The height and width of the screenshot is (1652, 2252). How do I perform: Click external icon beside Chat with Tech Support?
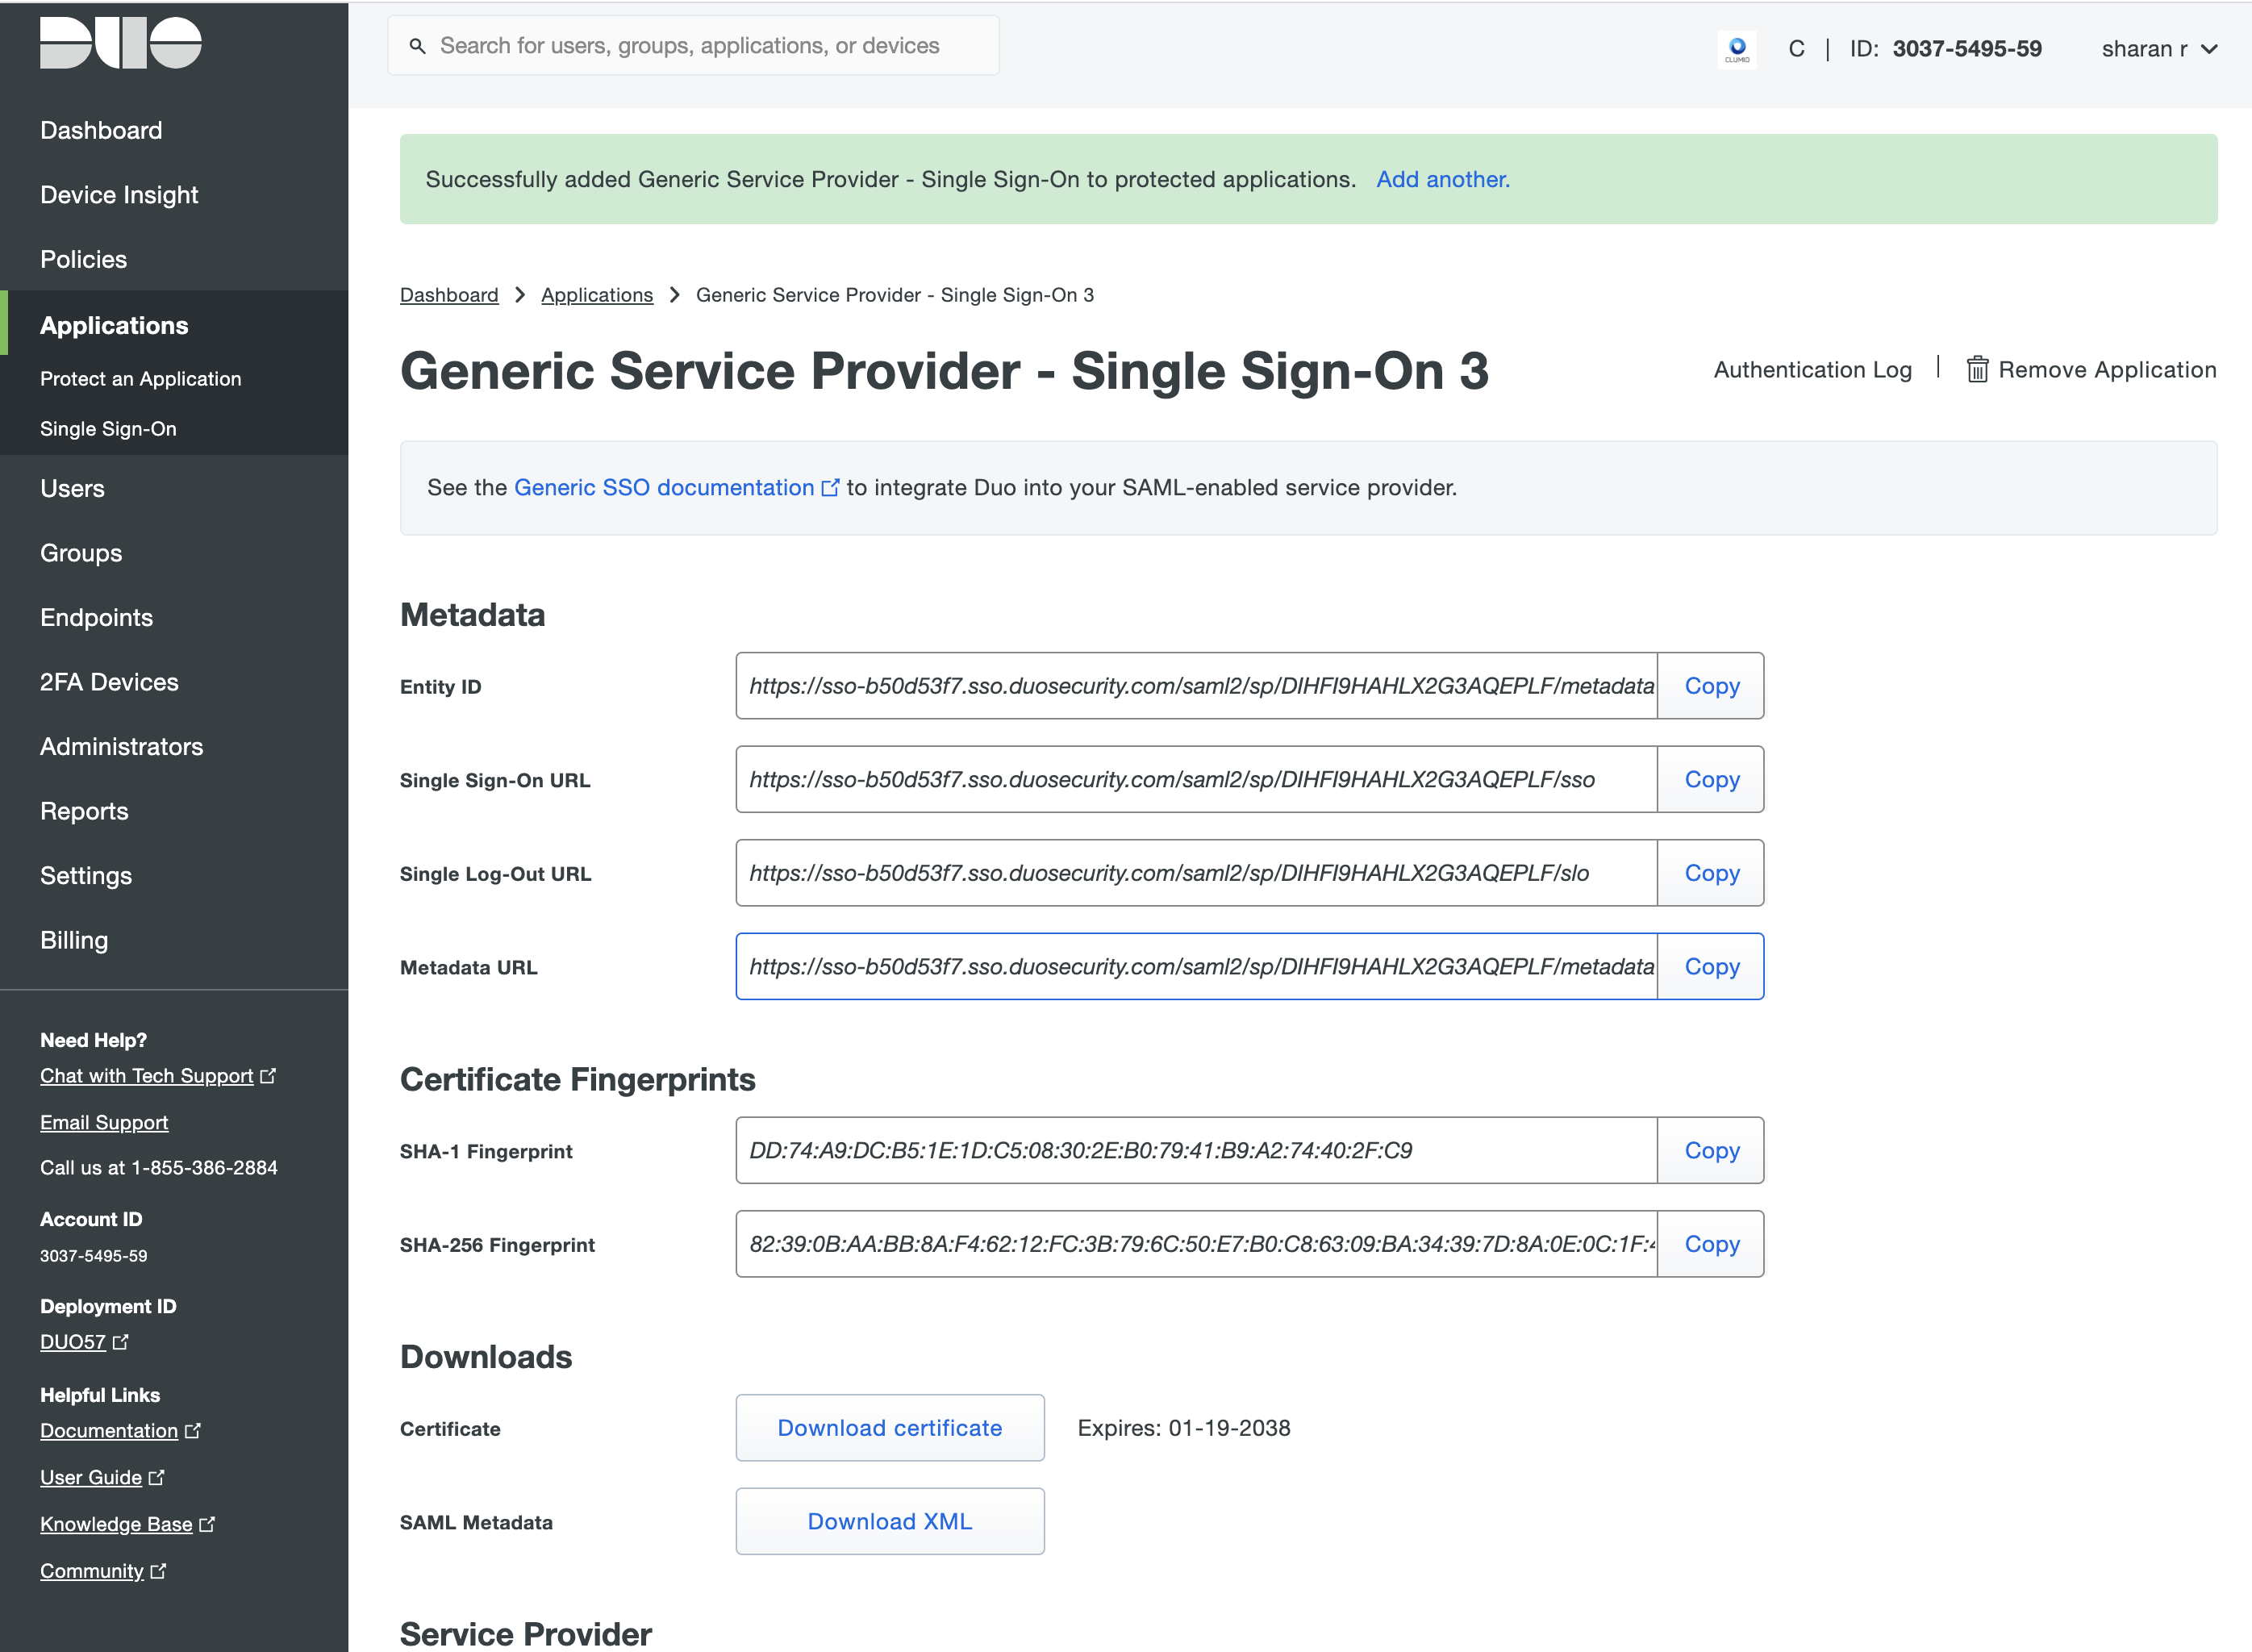268,1076
